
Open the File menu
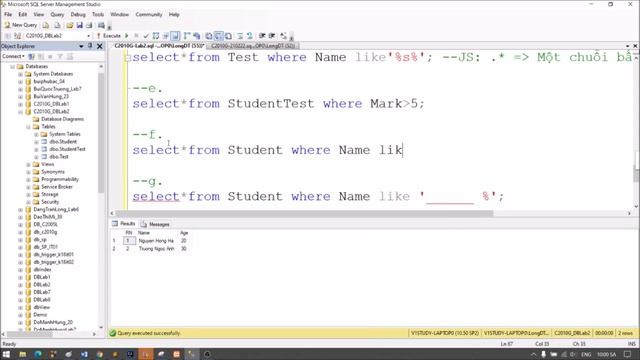[x=8, y=14]
